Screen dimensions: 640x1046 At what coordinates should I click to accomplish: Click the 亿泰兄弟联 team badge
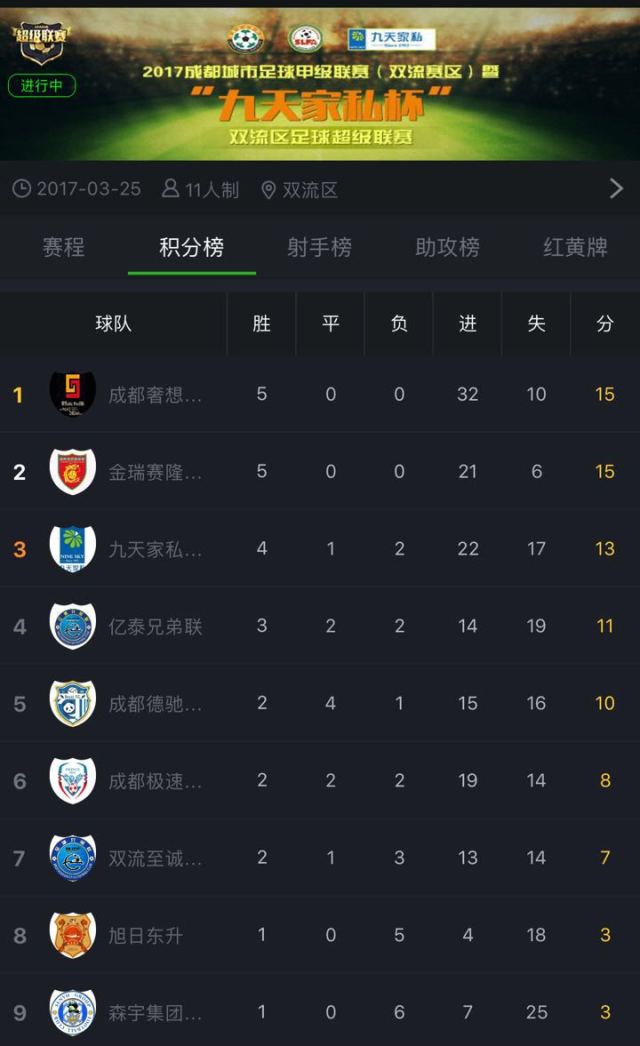point(73,626)
